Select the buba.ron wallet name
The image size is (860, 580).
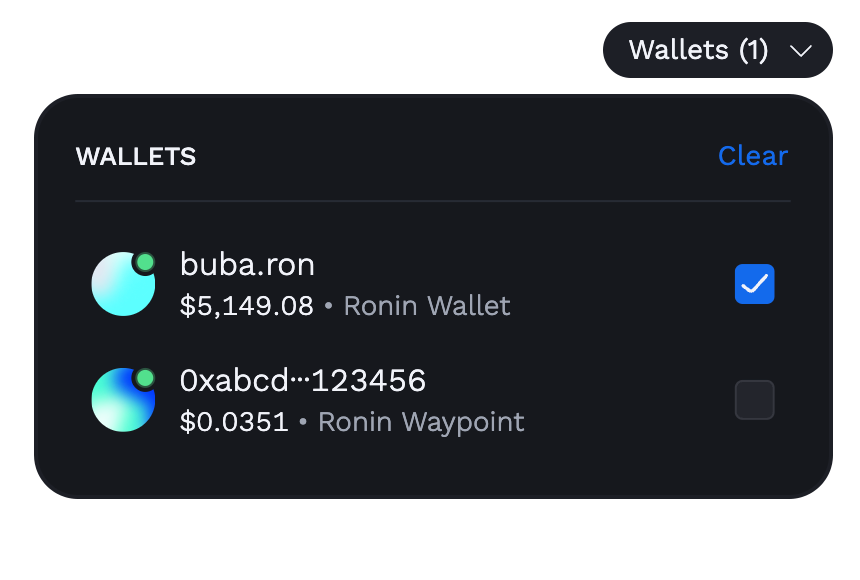click(247, 264)
